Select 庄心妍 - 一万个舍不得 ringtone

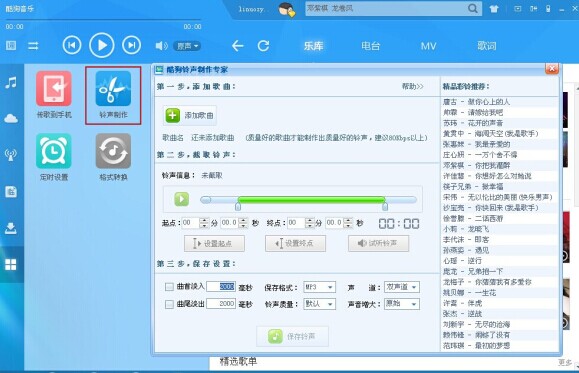(500, 155)
